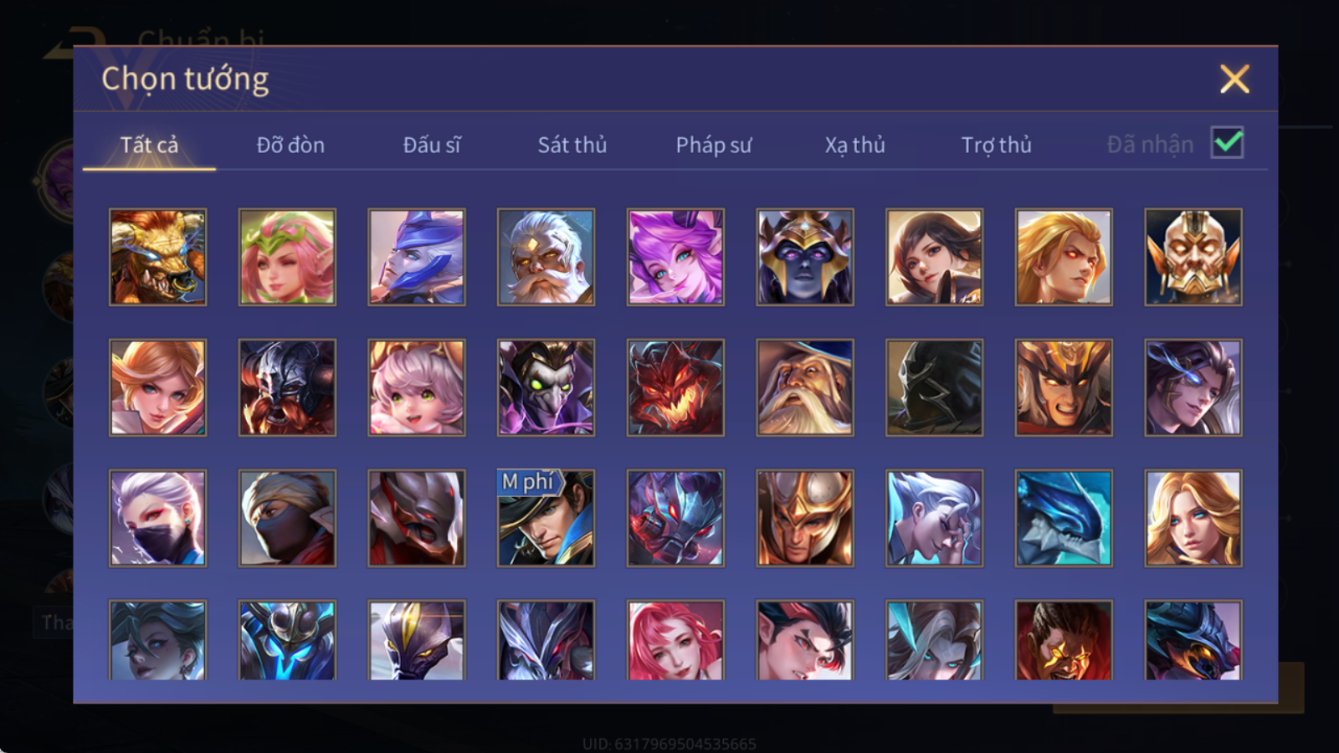This screenshot has height=753, width=1339.
Task: Select the red lava demon hero
Action: coord(675,388)
